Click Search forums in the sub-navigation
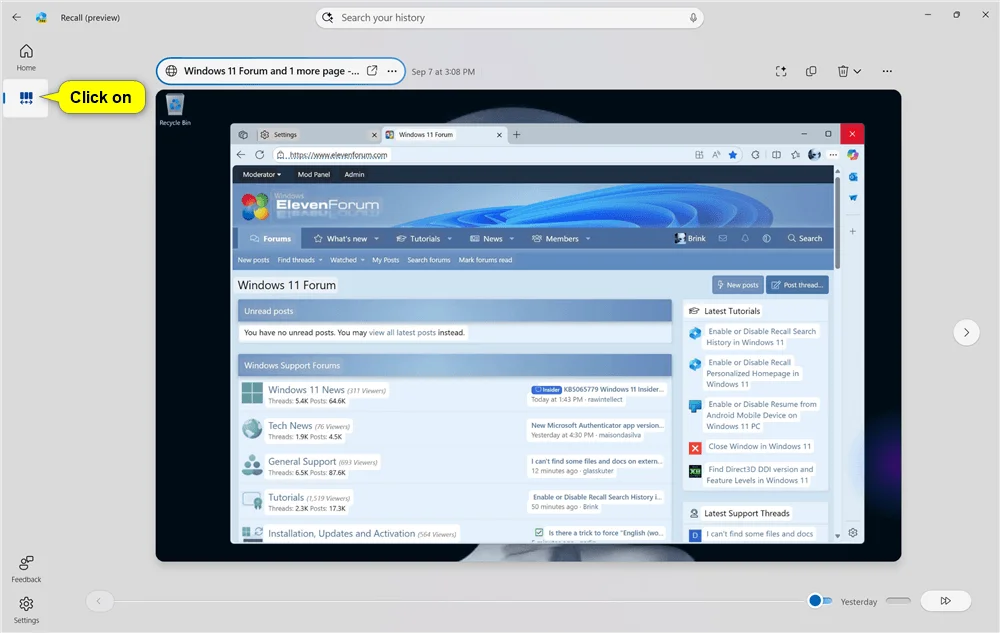This screenshot has height=633, width=1000. [429, 260]
